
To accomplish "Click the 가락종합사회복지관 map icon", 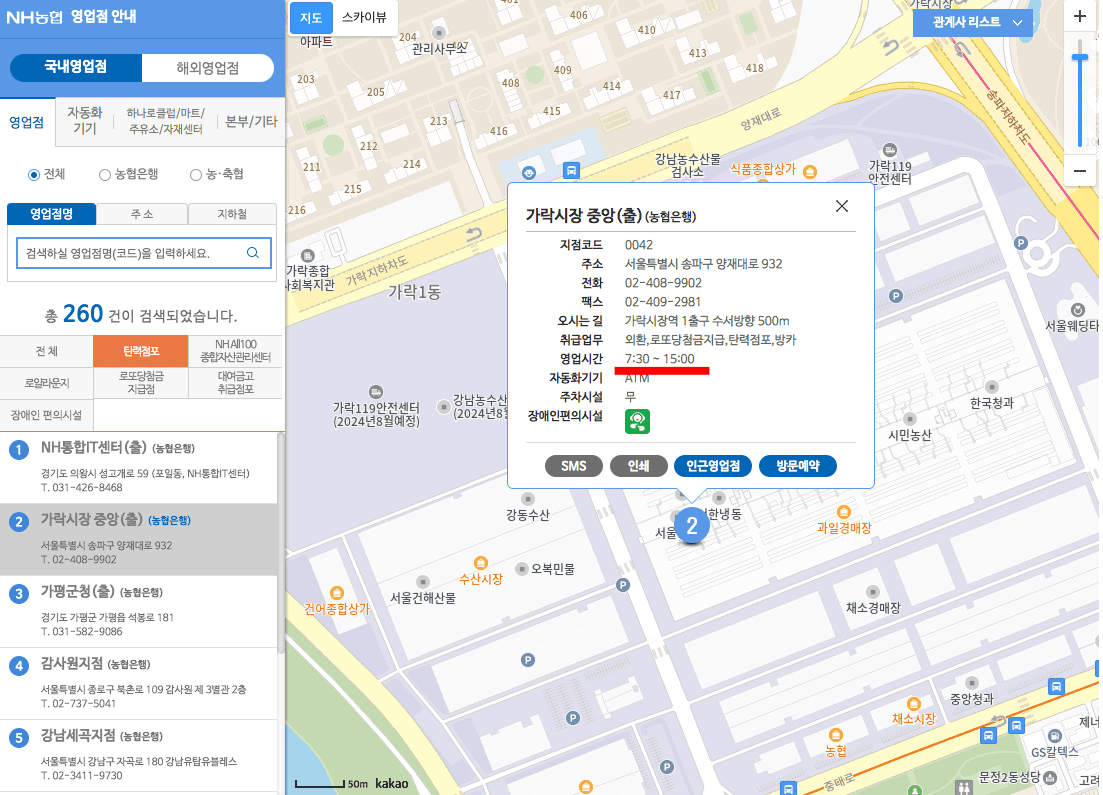I will pos(307,255).
